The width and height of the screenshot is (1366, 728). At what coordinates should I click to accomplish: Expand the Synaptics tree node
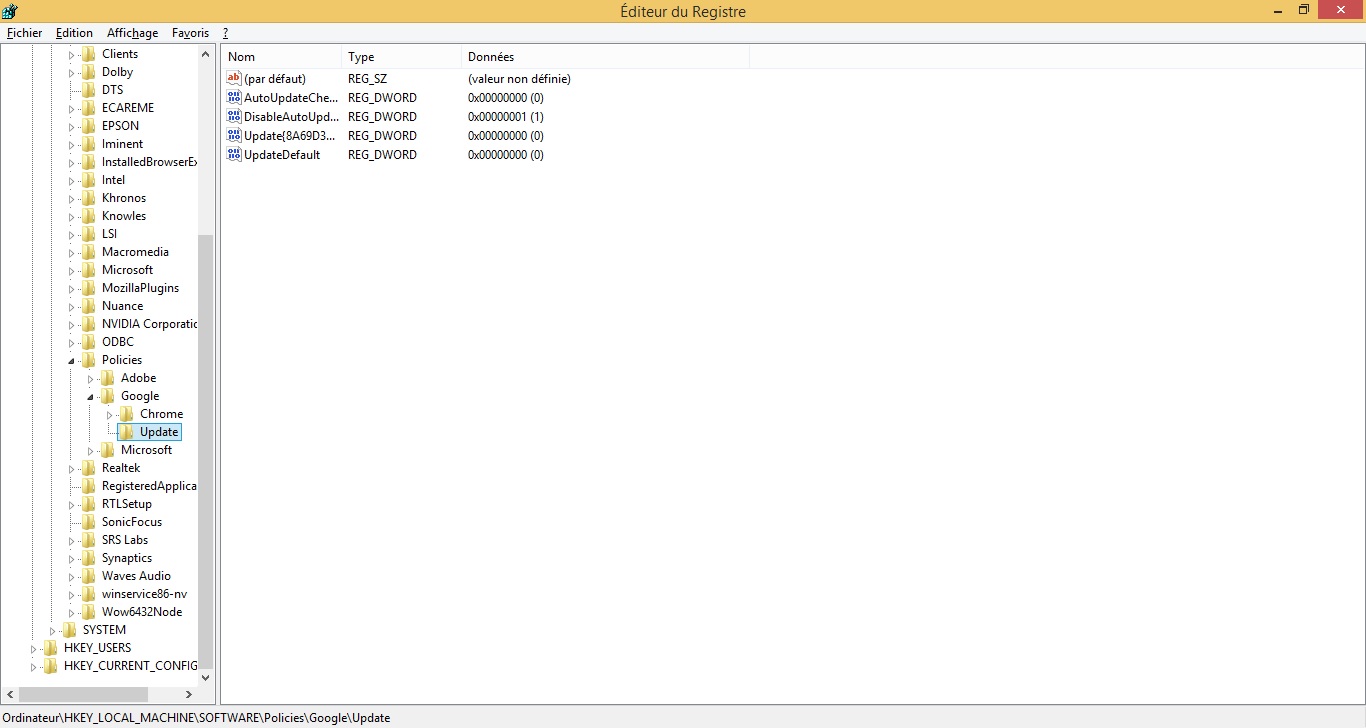pos(72,558)
